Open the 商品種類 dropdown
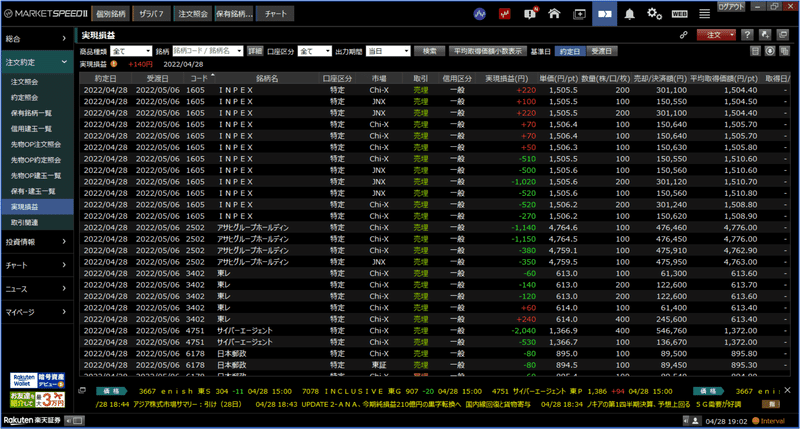The height and width of the screenshot is (429, 800). tap(131, 52)
